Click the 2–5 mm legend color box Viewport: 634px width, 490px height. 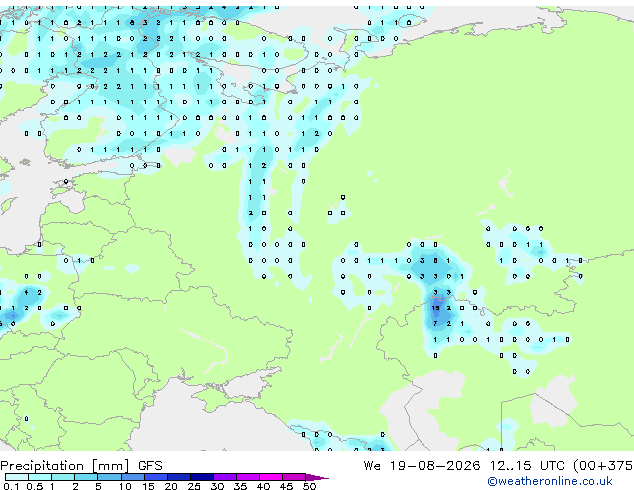click(x=86, y=477)
